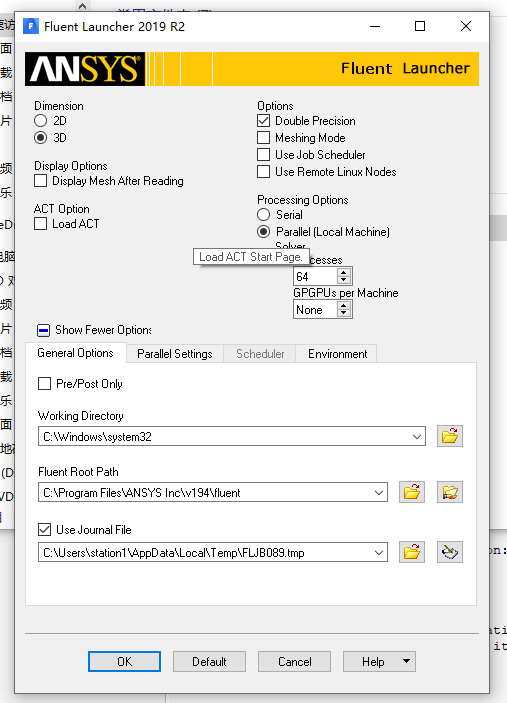507x703 pixels.
Task: Open the Environment tab
Action: (x=338, y=354)
